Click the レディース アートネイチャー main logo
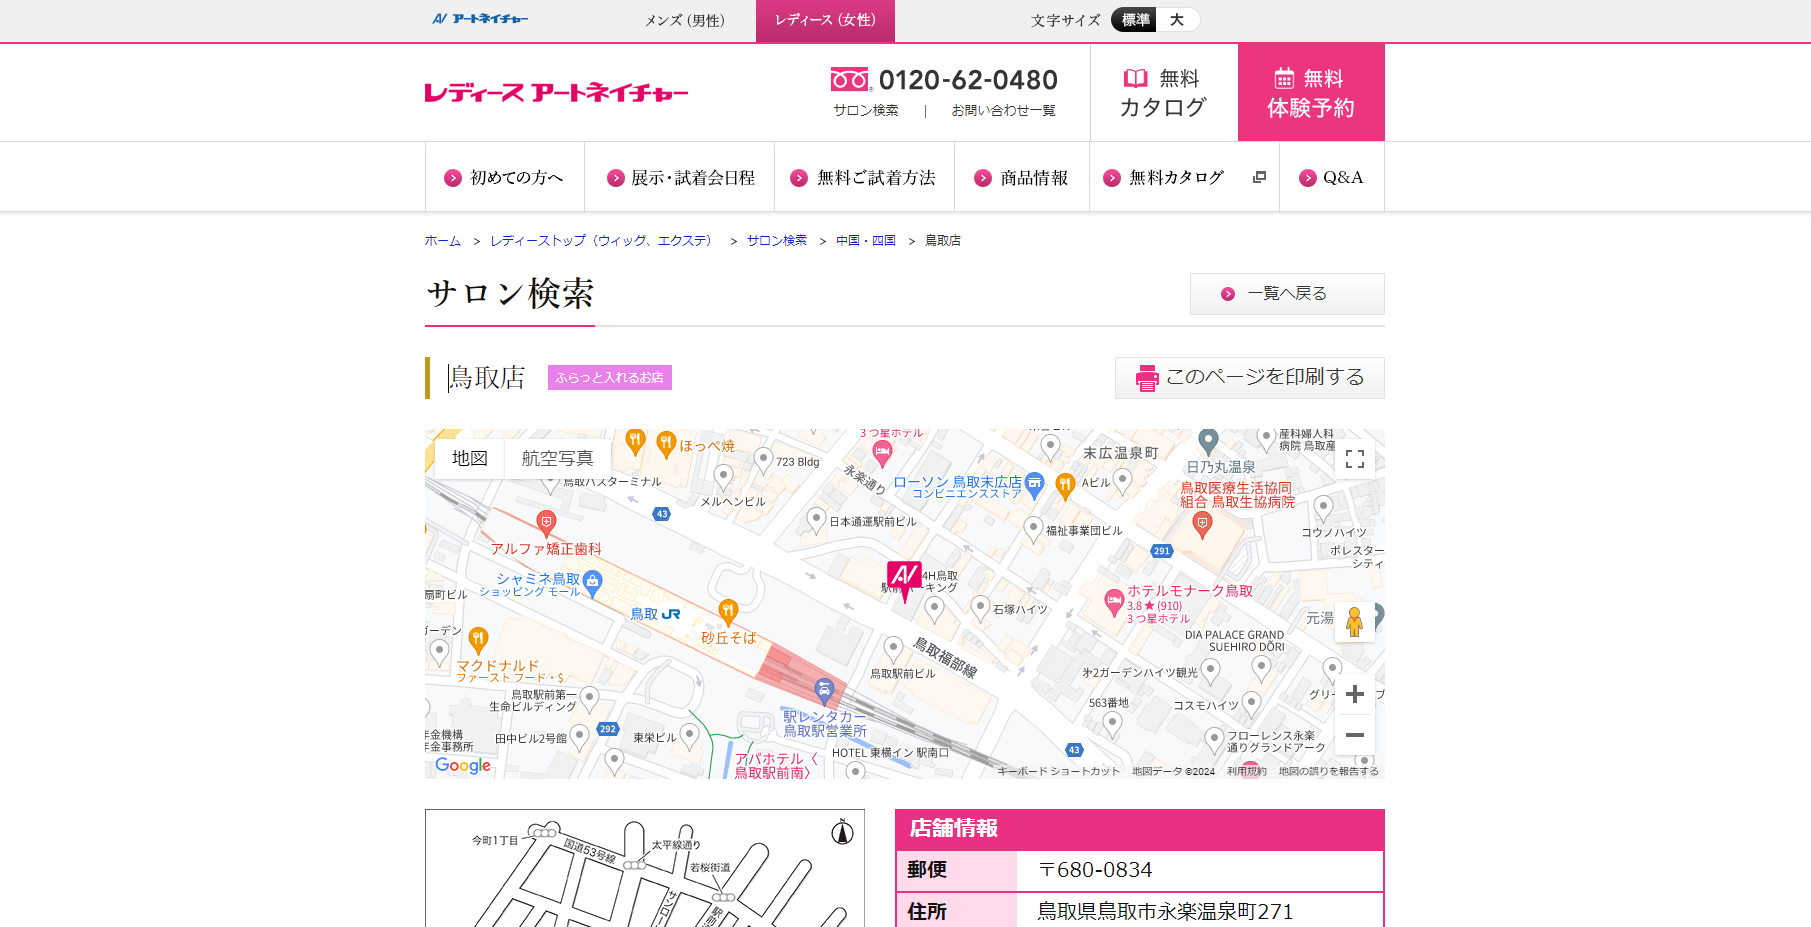The width and height of the screenshot is (1811, 927). (x=556, y=93)
